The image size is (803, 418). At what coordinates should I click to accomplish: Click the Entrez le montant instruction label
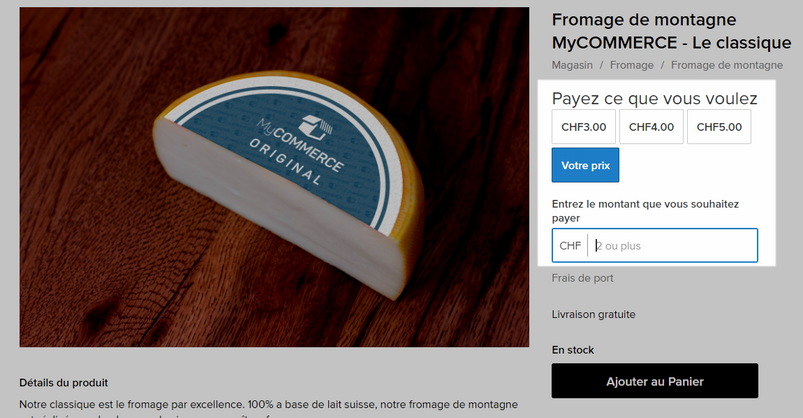[645, 211]
